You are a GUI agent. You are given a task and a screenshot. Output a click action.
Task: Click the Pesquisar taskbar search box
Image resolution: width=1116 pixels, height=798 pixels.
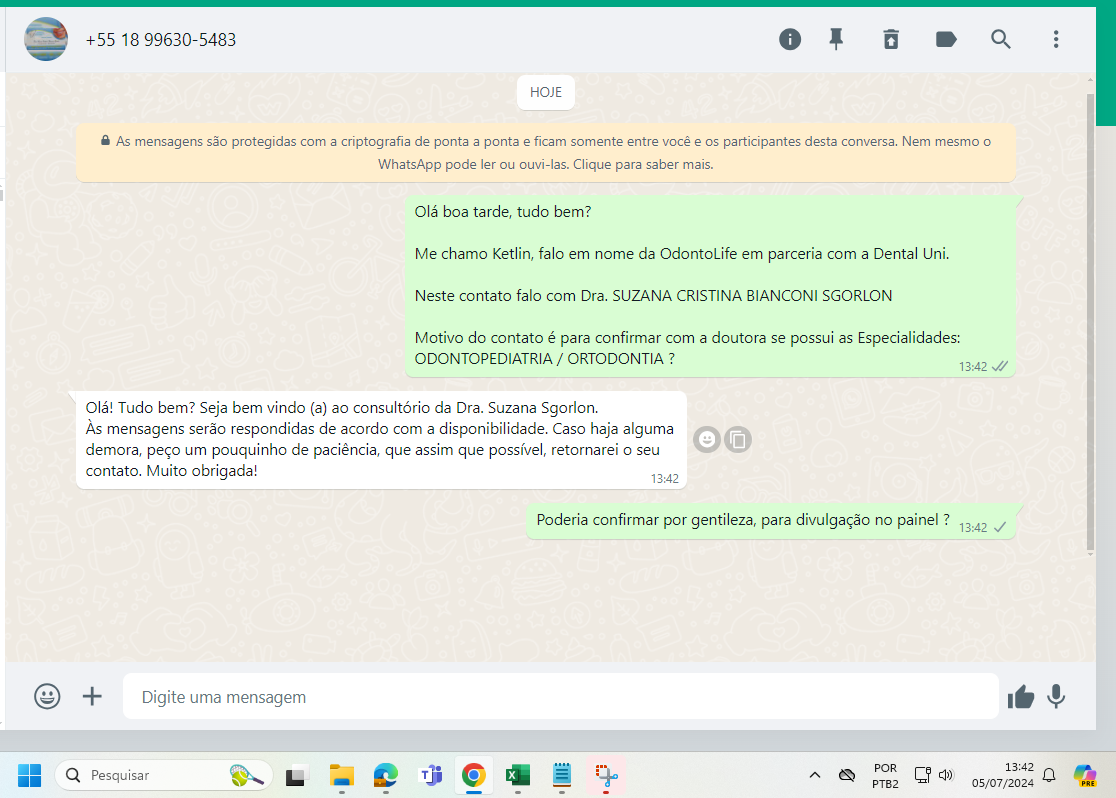[164, 775]
